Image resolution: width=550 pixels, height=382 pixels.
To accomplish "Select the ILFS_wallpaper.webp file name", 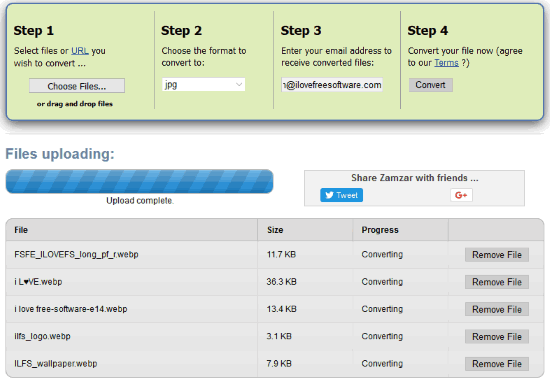I will 55,364.
